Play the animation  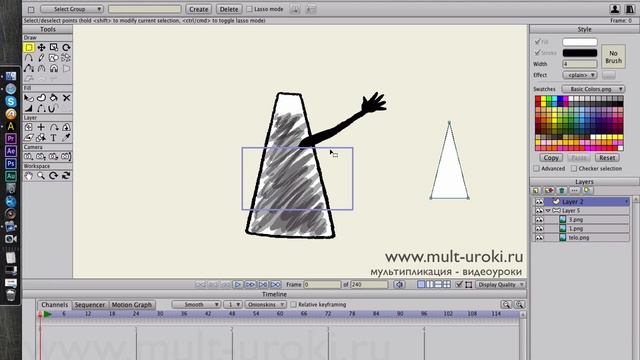point(238,284)
